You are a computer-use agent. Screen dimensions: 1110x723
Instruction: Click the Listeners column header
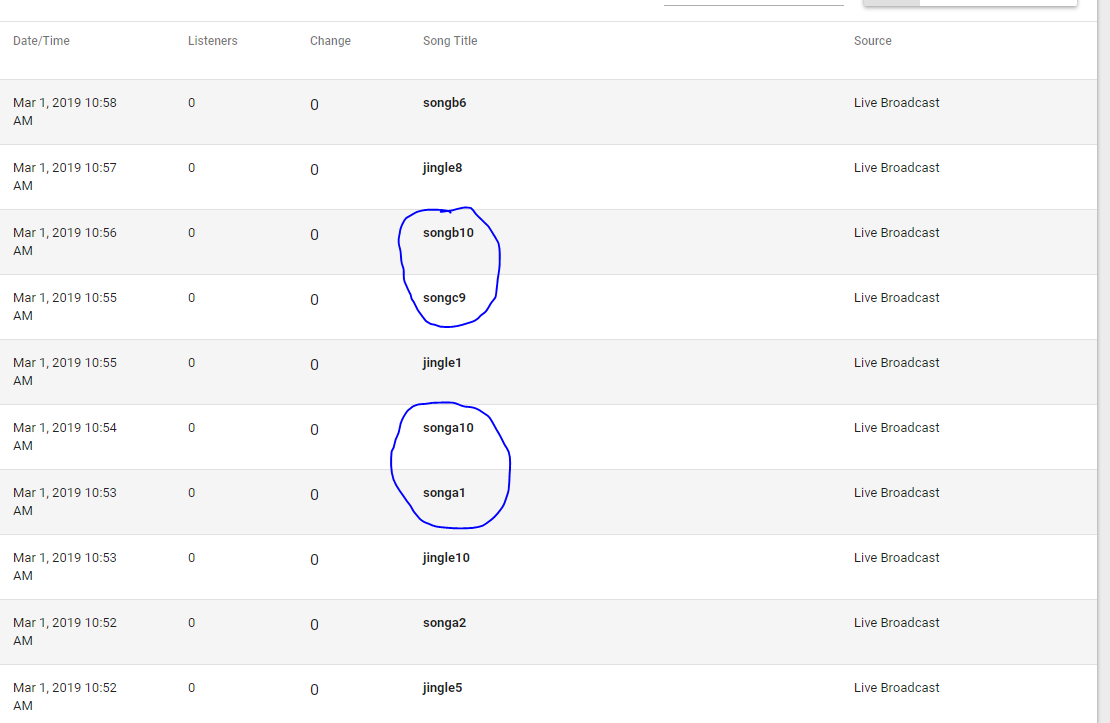click(212, 41)
